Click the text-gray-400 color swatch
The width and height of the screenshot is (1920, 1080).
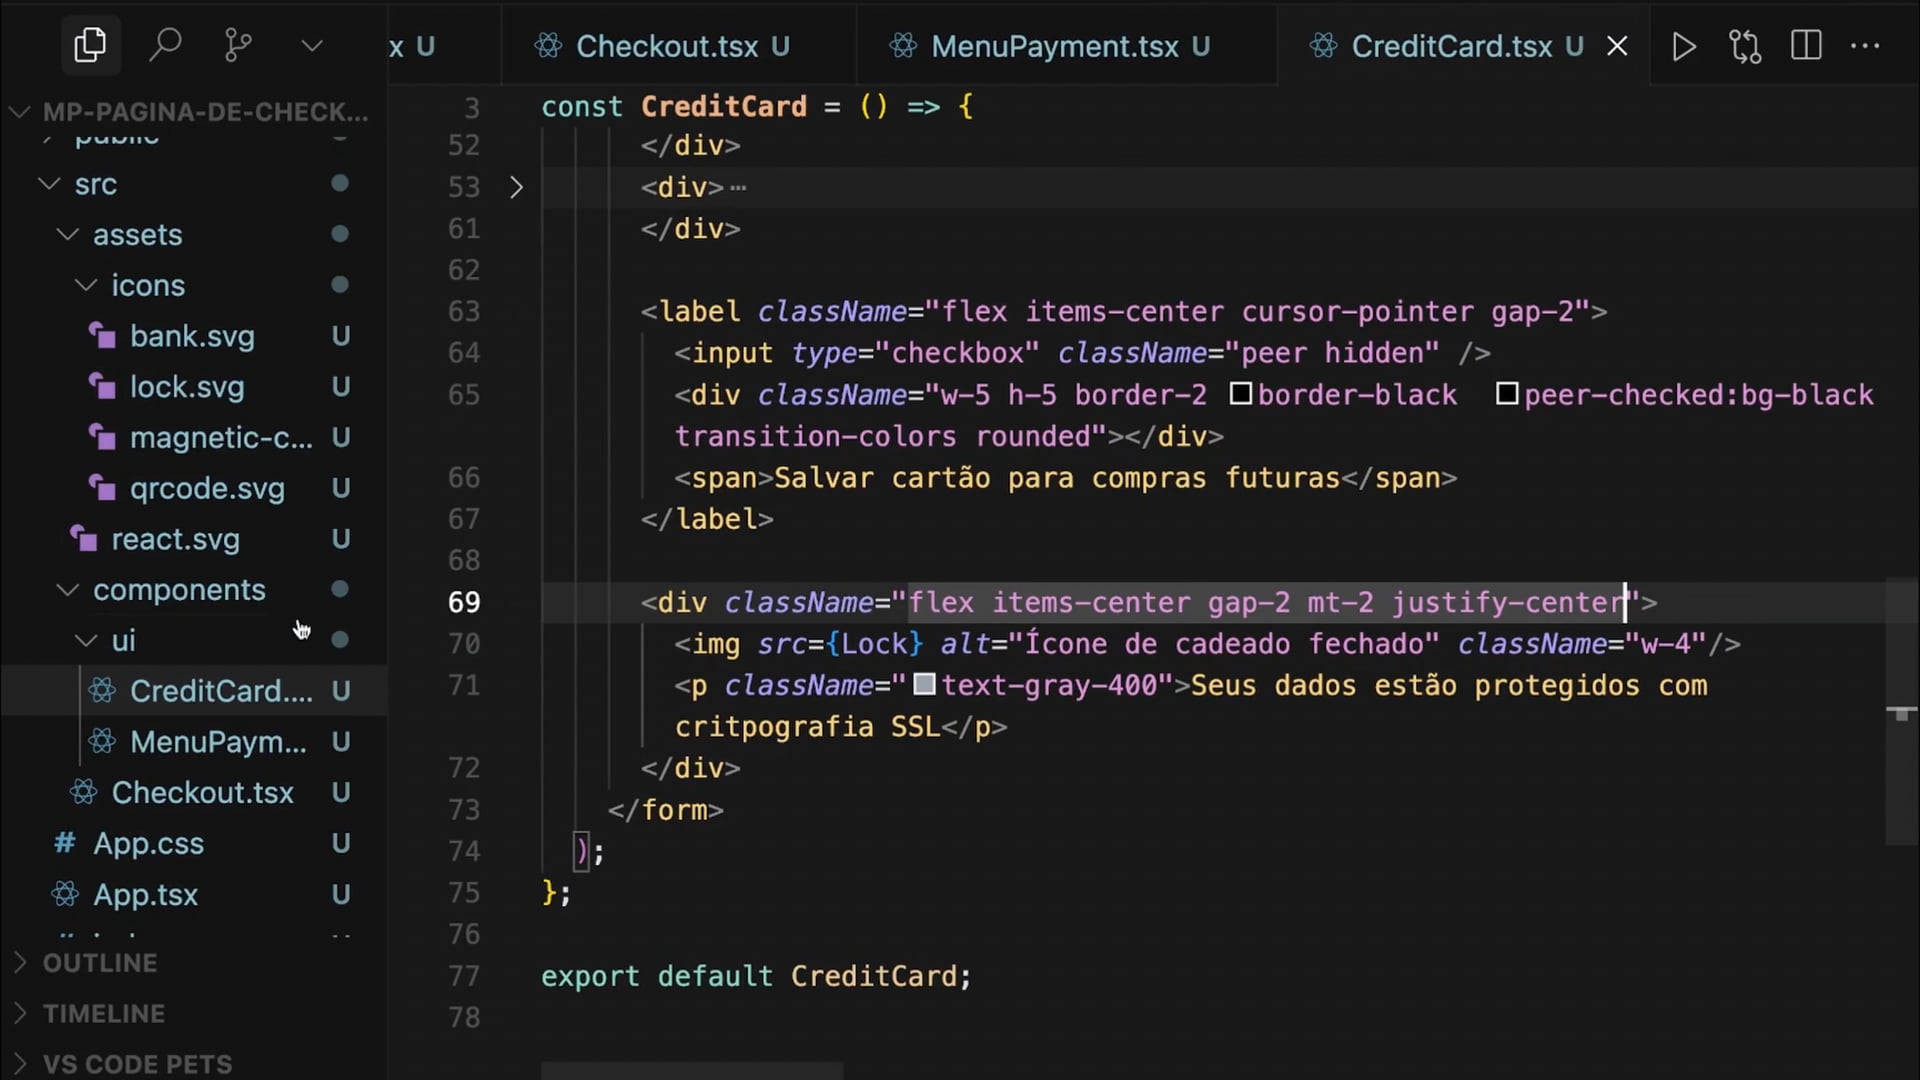pos(924,685)
